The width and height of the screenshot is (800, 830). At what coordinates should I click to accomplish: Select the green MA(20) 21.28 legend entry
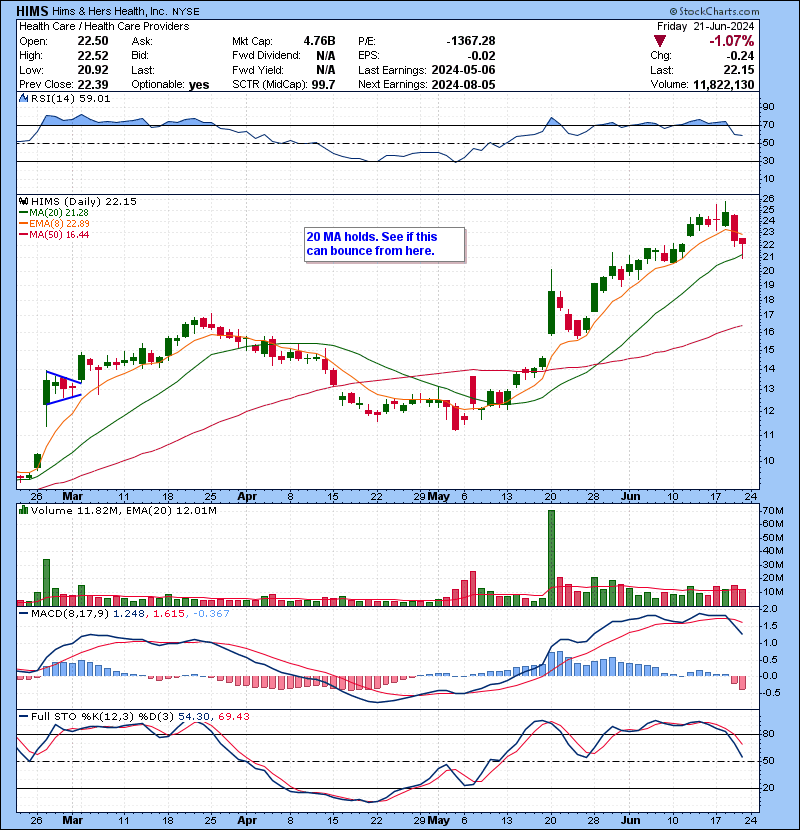click(x=54, y=212)
